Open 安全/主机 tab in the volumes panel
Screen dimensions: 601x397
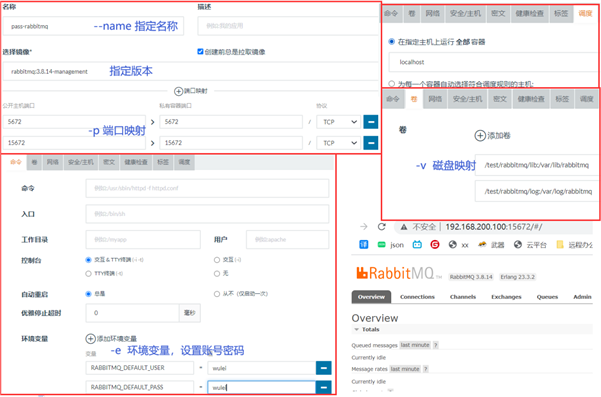[x=467, y=99]
